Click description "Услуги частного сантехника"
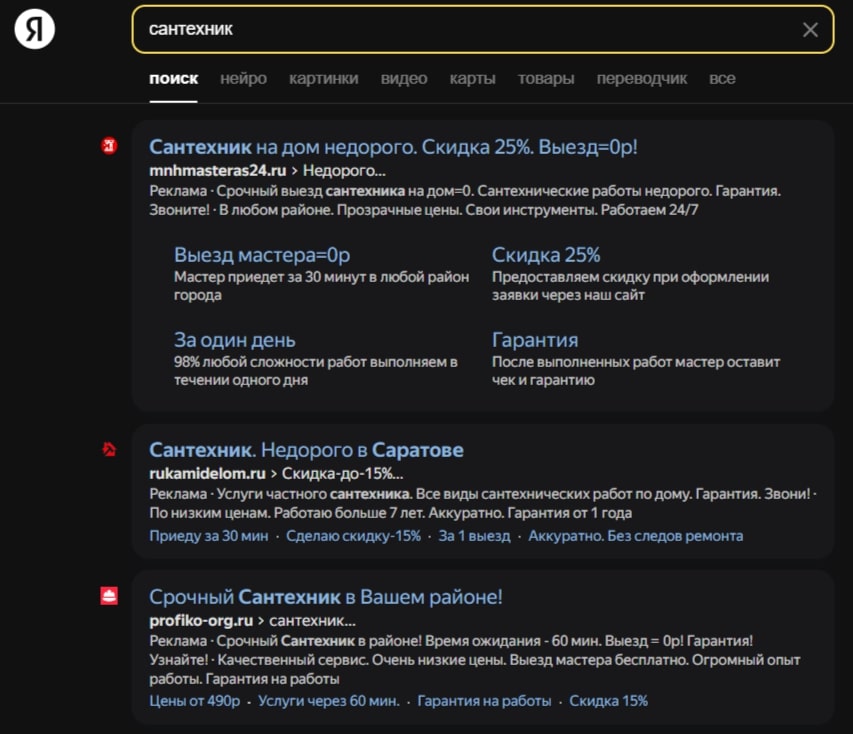This screenshot has height=734, width=853. pyautogui.click(x=314, y=494)
